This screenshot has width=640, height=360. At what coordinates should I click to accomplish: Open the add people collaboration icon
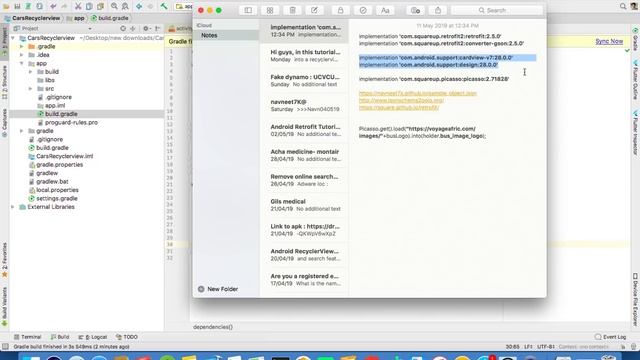[x=416, y=10]
